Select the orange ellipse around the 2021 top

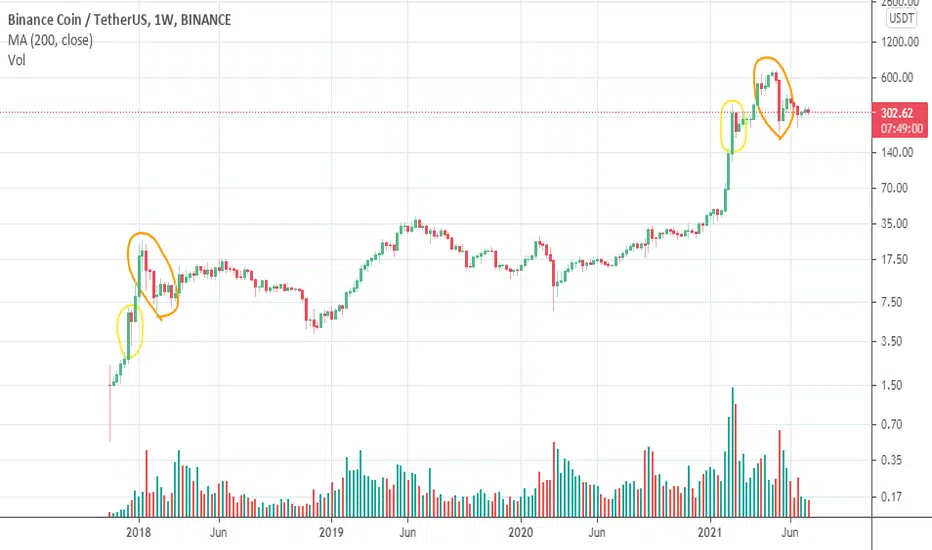[773, 98]
